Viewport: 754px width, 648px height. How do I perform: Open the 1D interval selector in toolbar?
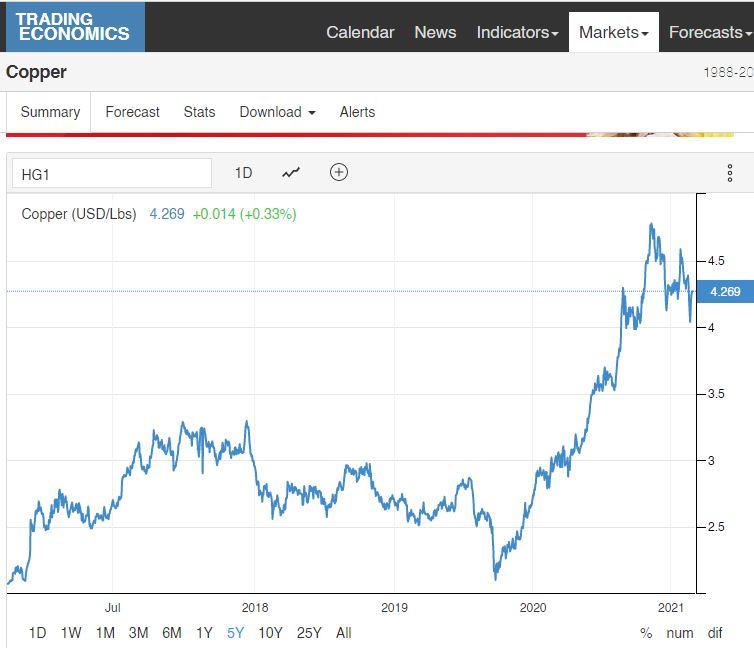(243, 173)
